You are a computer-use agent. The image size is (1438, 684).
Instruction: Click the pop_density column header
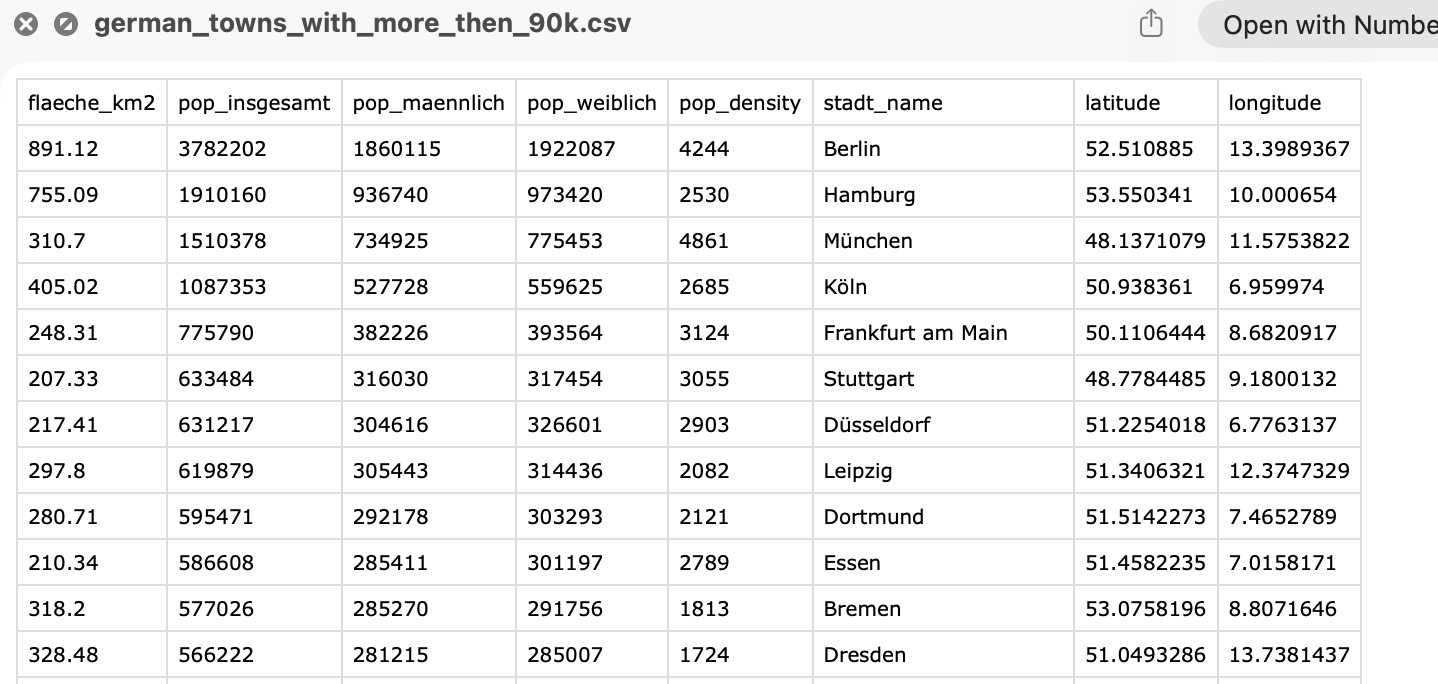point(740,102)
